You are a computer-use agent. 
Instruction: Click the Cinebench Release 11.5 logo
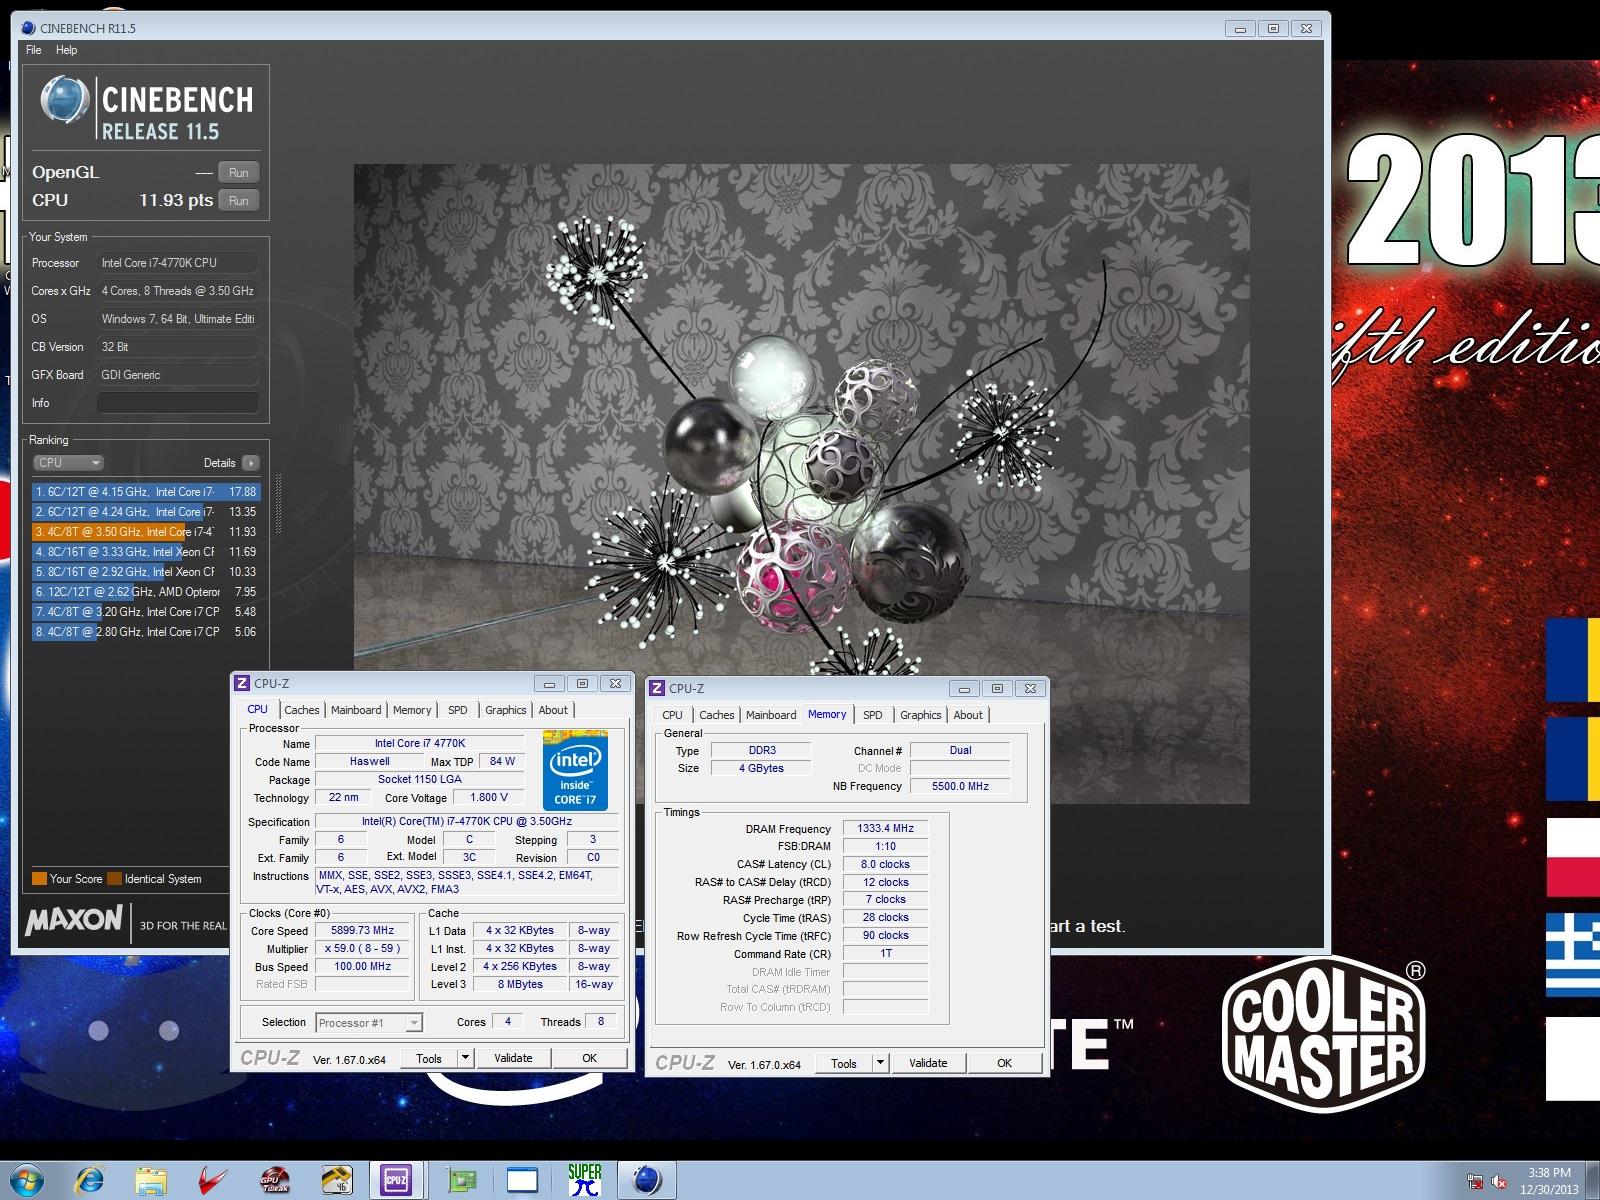pyautogui.click(x=146, y=108)
